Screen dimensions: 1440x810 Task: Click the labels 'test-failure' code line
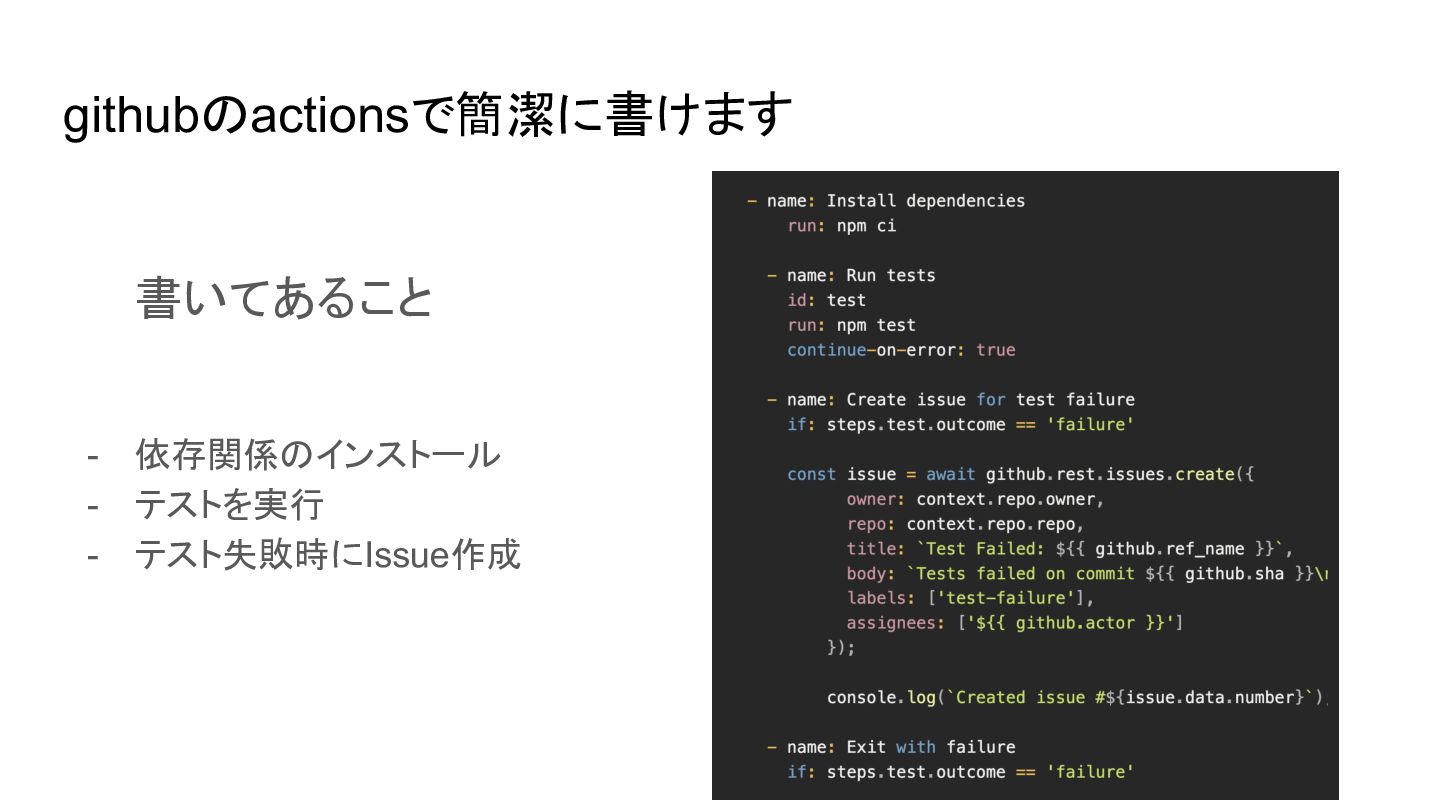pyautogui.click(x=970, y=598)
